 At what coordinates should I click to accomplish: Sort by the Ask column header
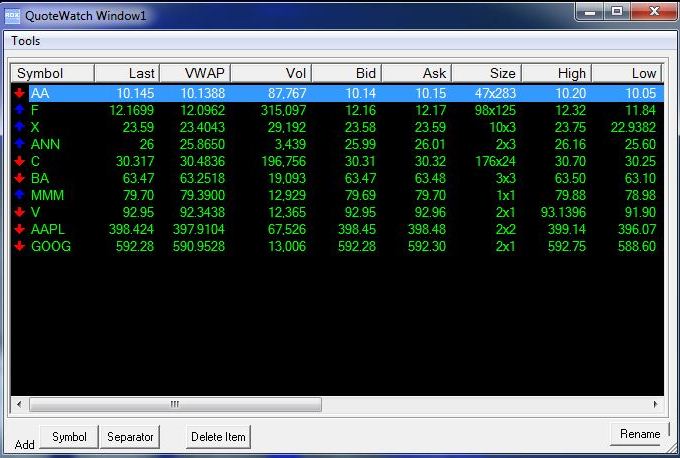[417, 73]
